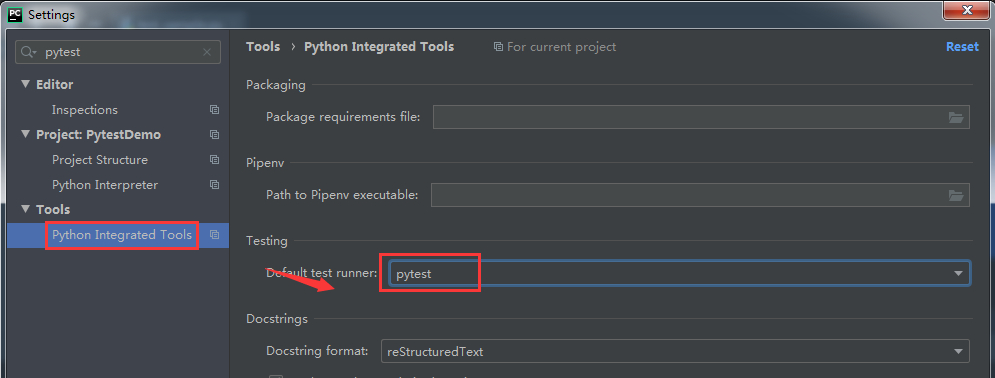This screenshot has width=995, height=378.
Task: Browse for Package requirements file folder icon
Action: [956, 117]
